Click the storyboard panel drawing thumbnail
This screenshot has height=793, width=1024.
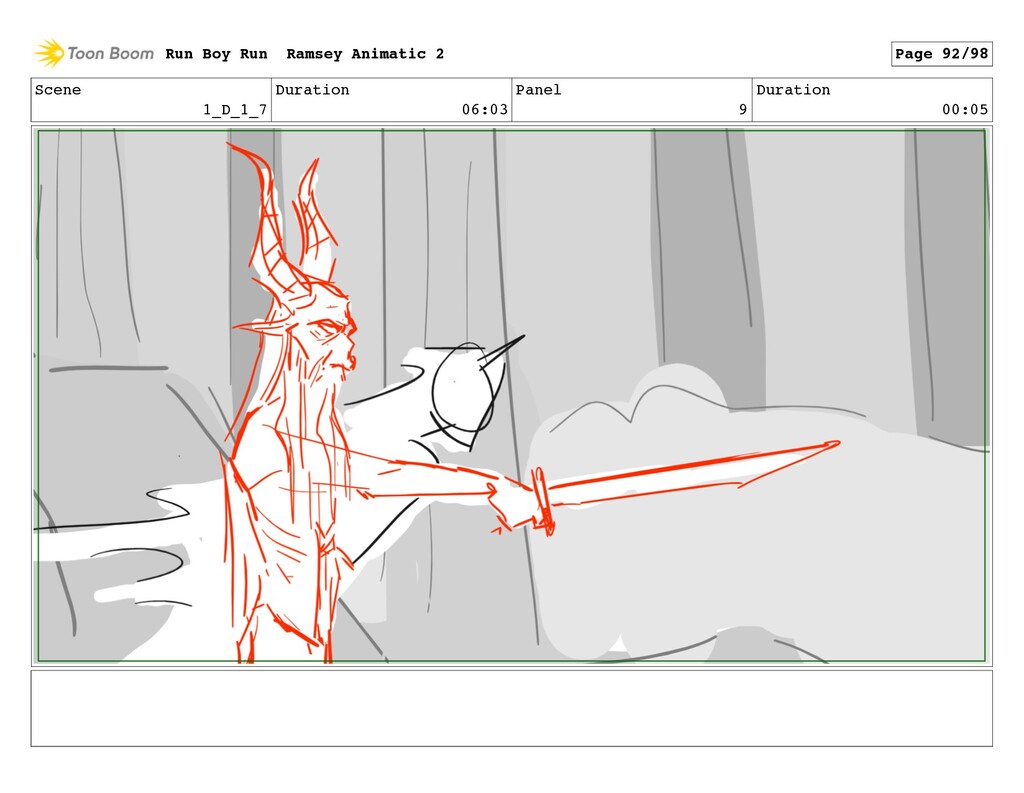tap(511, 396)
